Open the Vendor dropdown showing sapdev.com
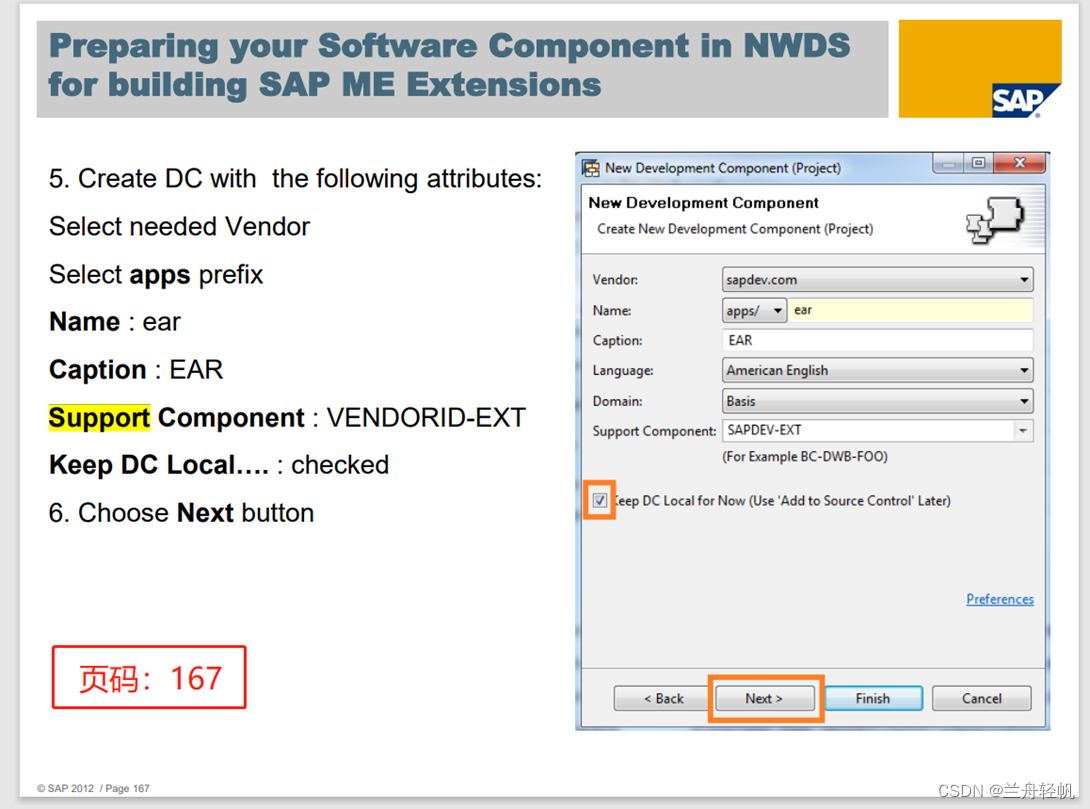The image size is (1090, 809). coord(877,279)
